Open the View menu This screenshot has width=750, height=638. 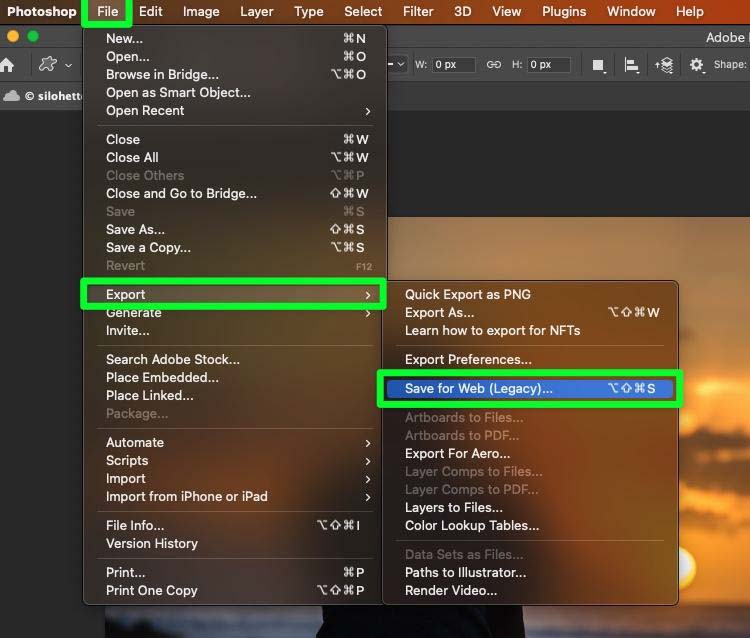coord(507,11)
